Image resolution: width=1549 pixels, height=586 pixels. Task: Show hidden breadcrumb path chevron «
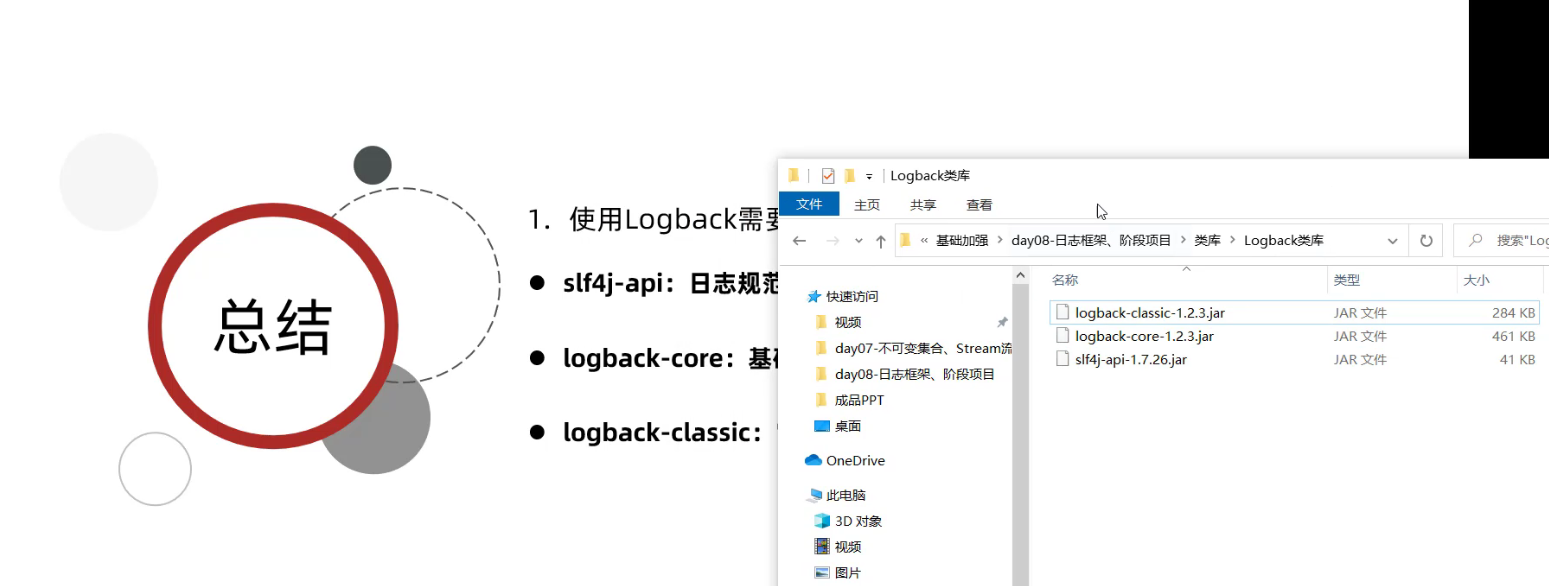(925, 241)
